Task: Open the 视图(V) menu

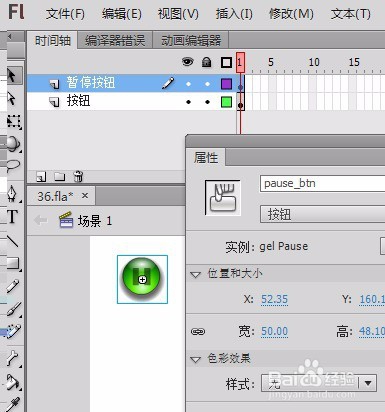Action: [178, 14]
